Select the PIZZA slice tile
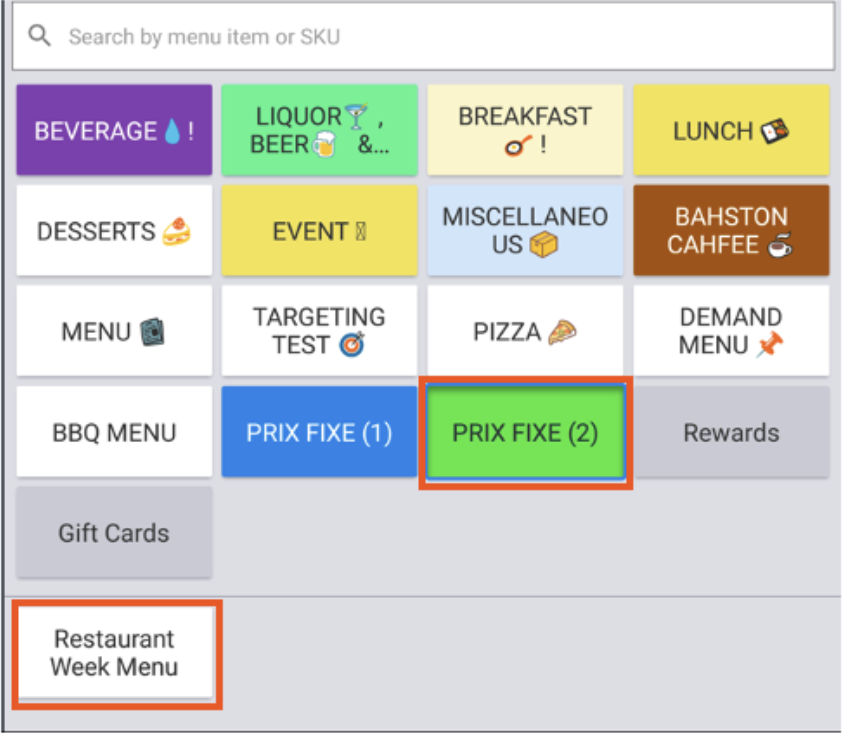 click(x=525, y=331)
